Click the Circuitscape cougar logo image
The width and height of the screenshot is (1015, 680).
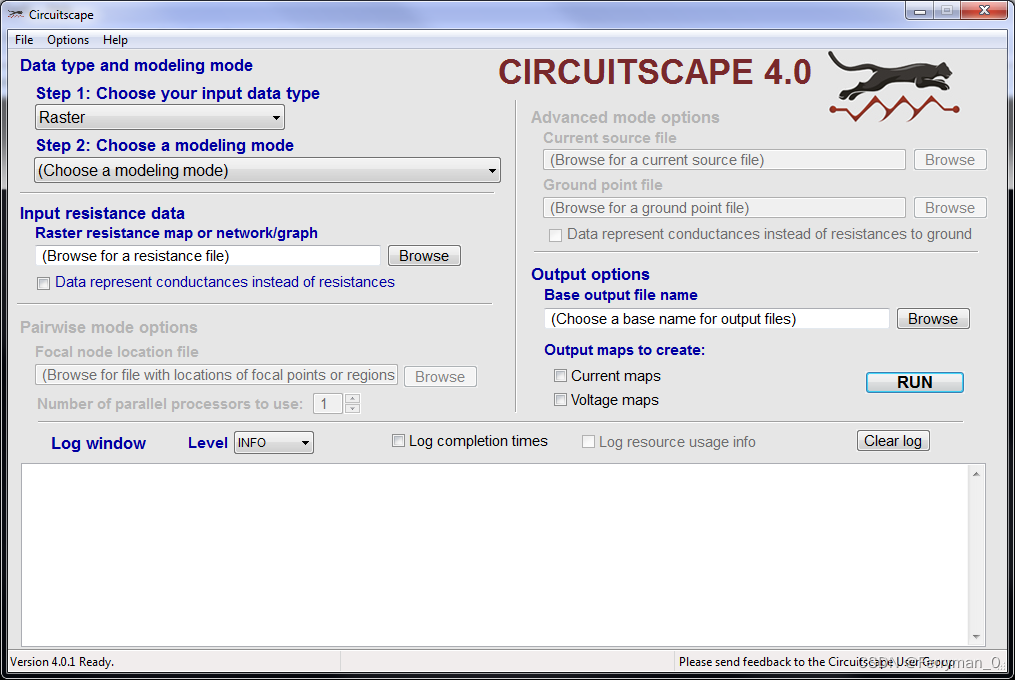[x=893, y=86]
